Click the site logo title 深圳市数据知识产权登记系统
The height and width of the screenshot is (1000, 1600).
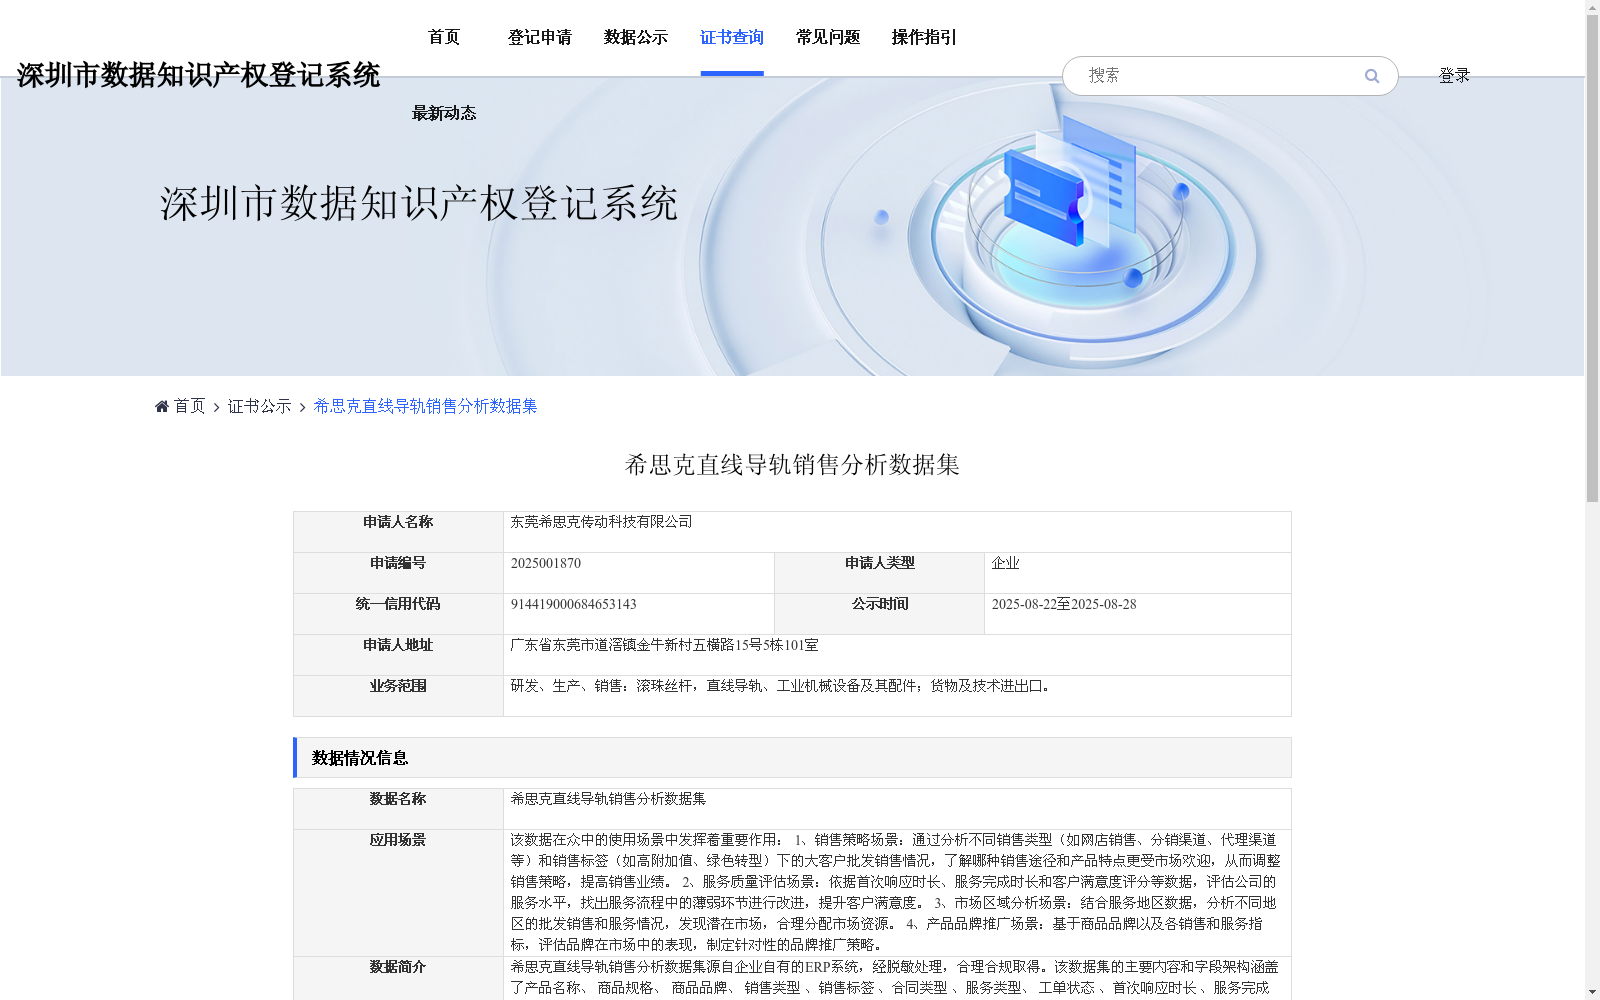coord(198,75)
